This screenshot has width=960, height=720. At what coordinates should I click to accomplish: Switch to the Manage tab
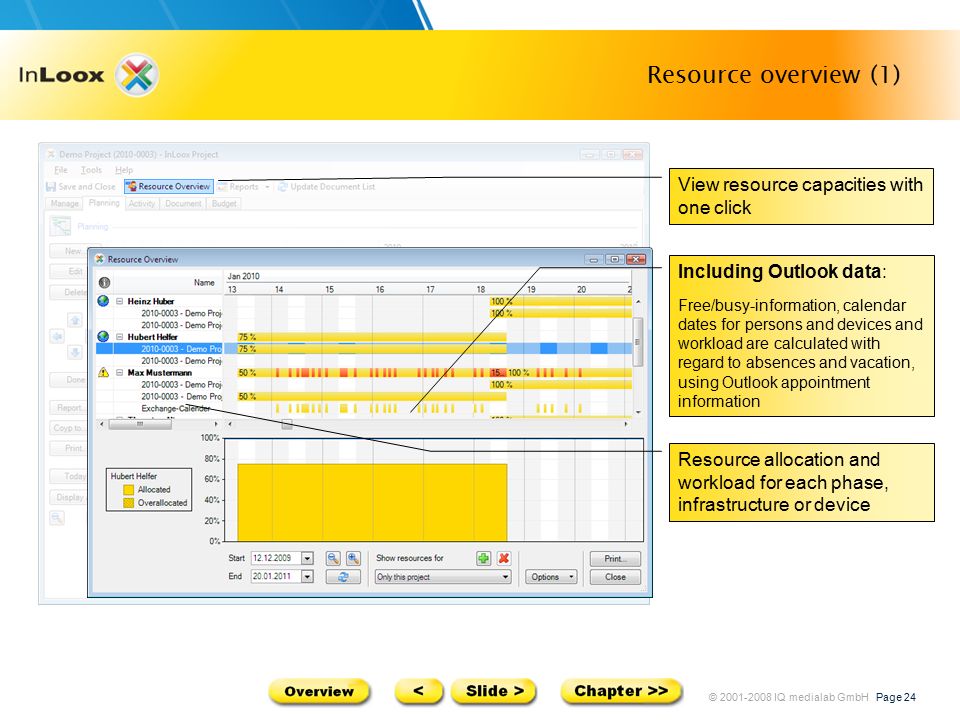click(64, 203)
